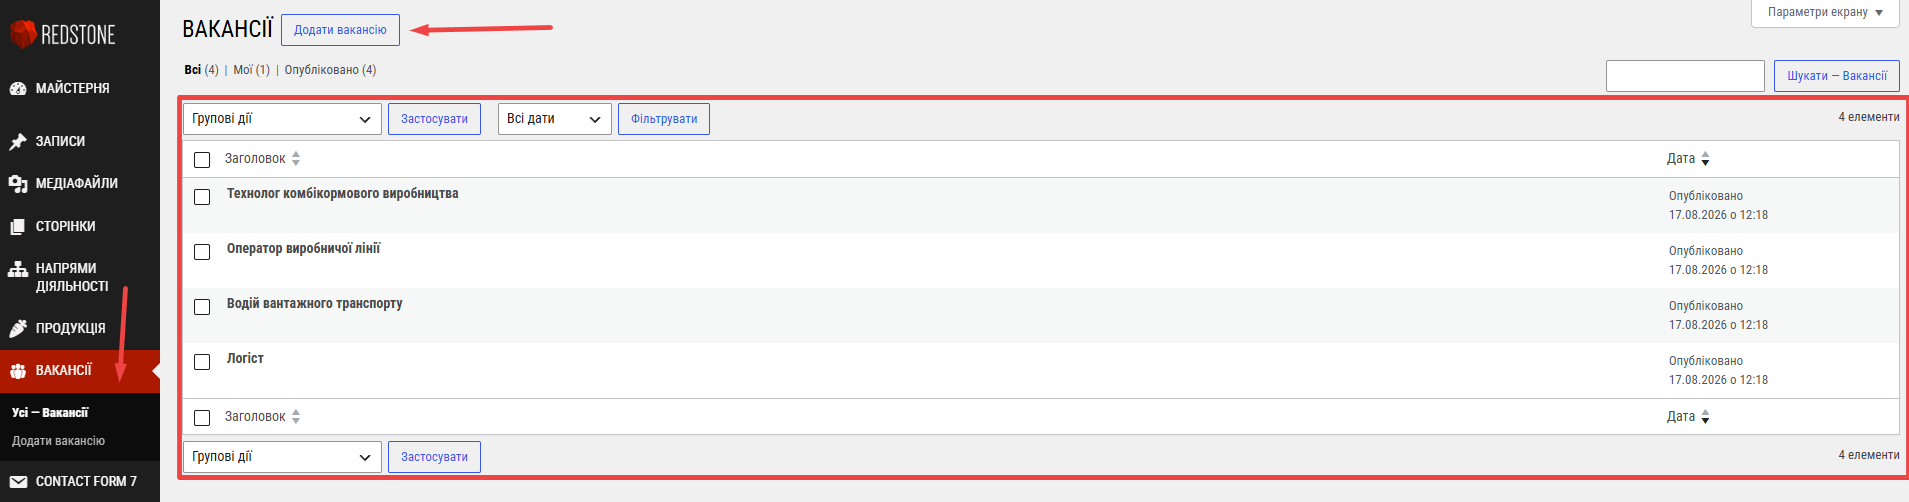Viewport: 1909px width, 502px height.
Task: Open Додати вакансію submenu item in the sidebar
Action: coord(58,441)
